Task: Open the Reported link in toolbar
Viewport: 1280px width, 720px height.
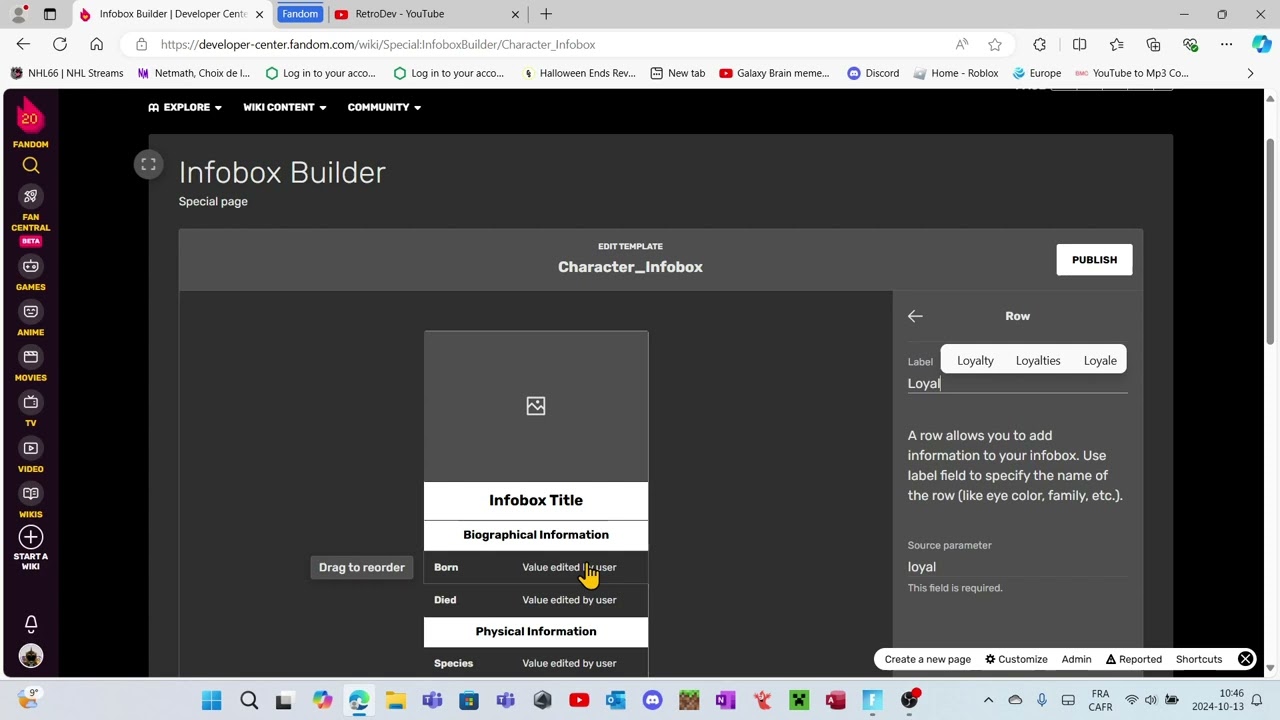Action: click(1134, 660)
